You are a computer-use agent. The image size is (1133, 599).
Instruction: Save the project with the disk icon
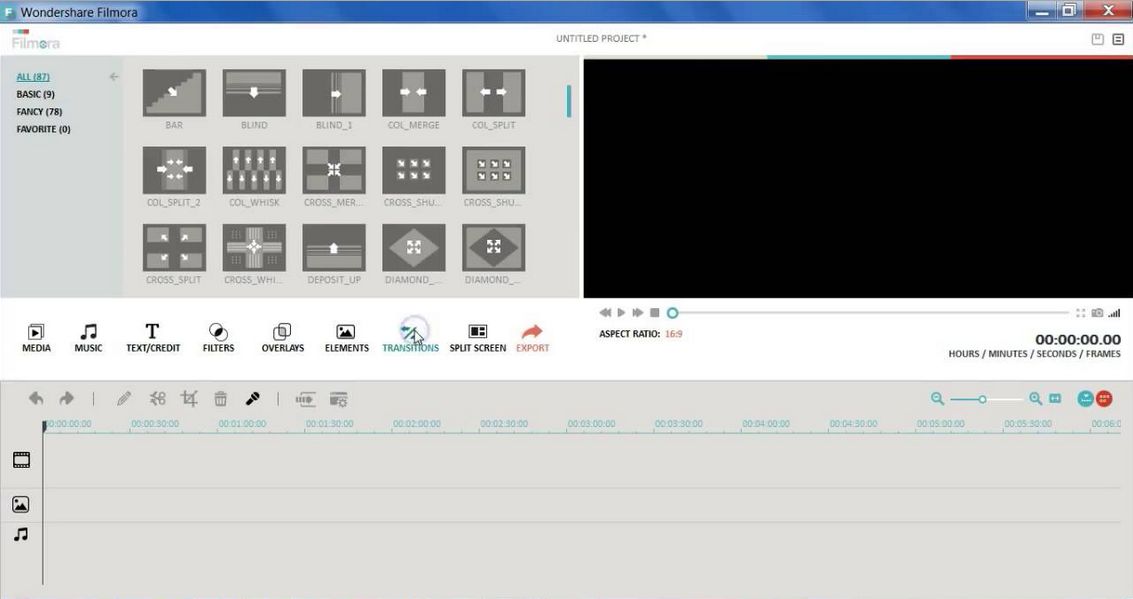point(1096,38)
